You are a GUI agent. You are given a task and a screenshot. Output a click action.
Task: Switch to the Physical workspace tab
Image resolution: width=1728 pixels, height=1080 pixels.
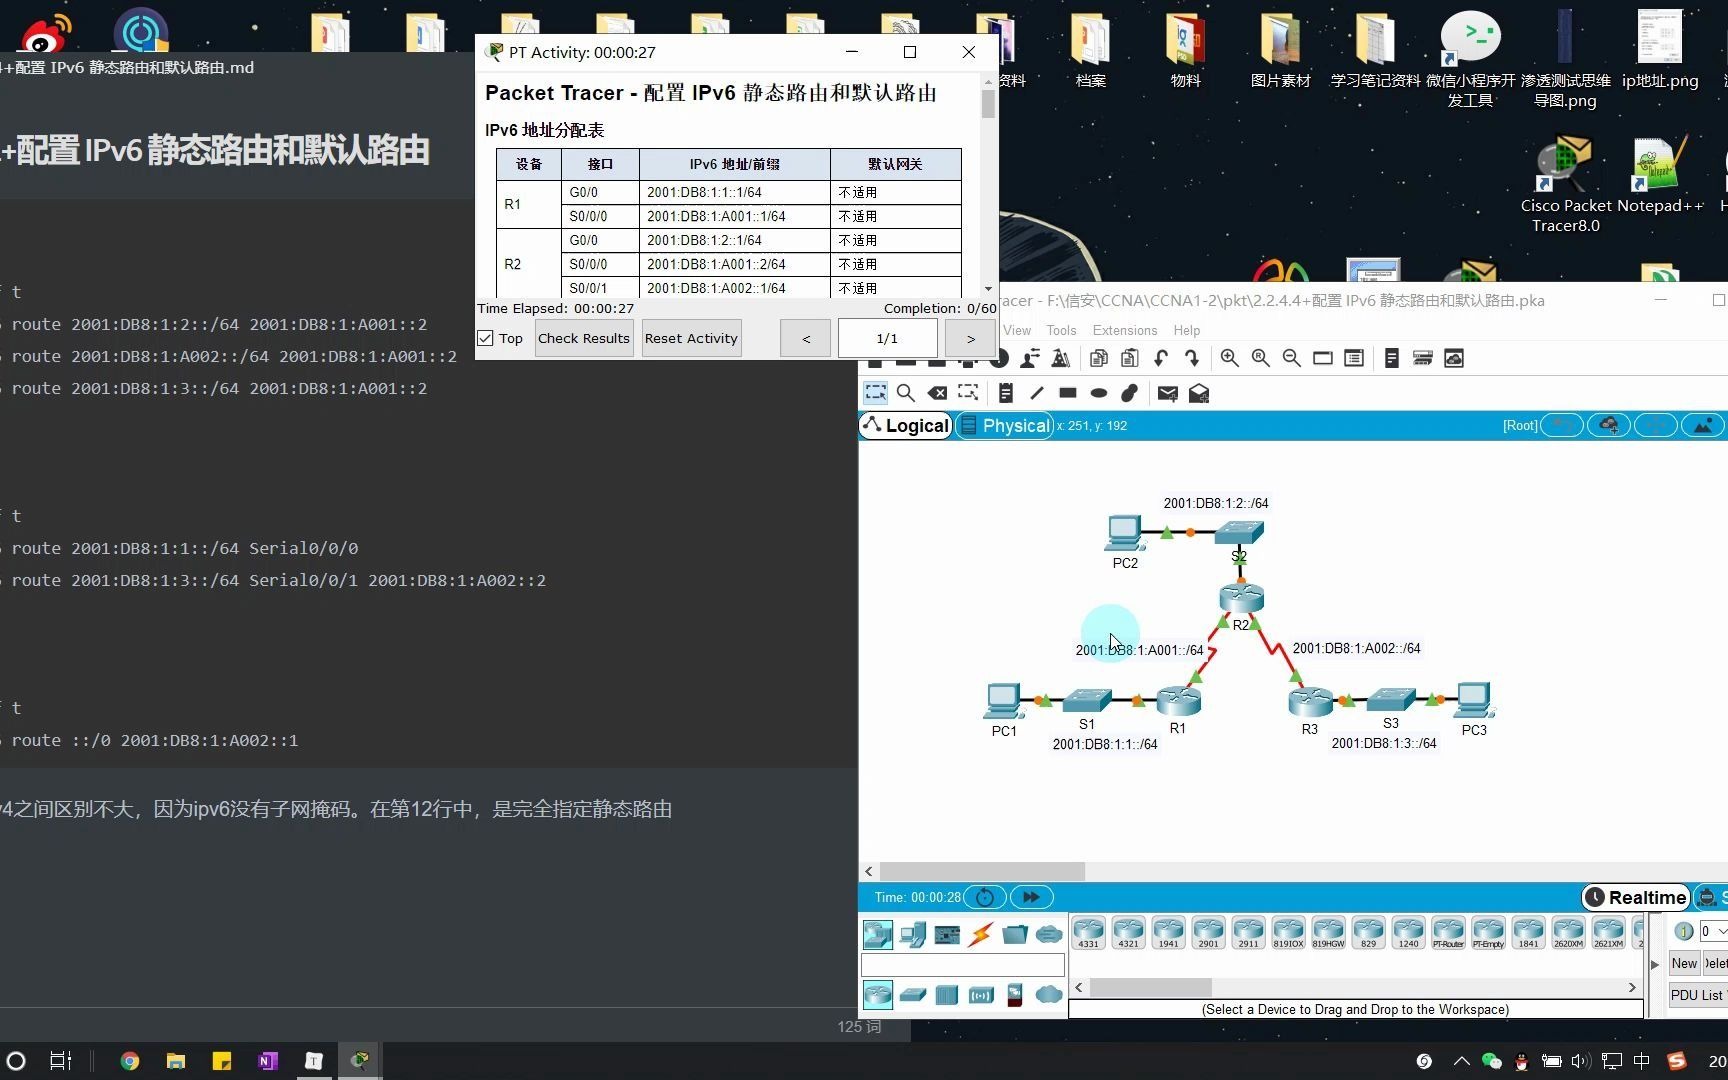pyautogui.click(x=1004, y=425)
